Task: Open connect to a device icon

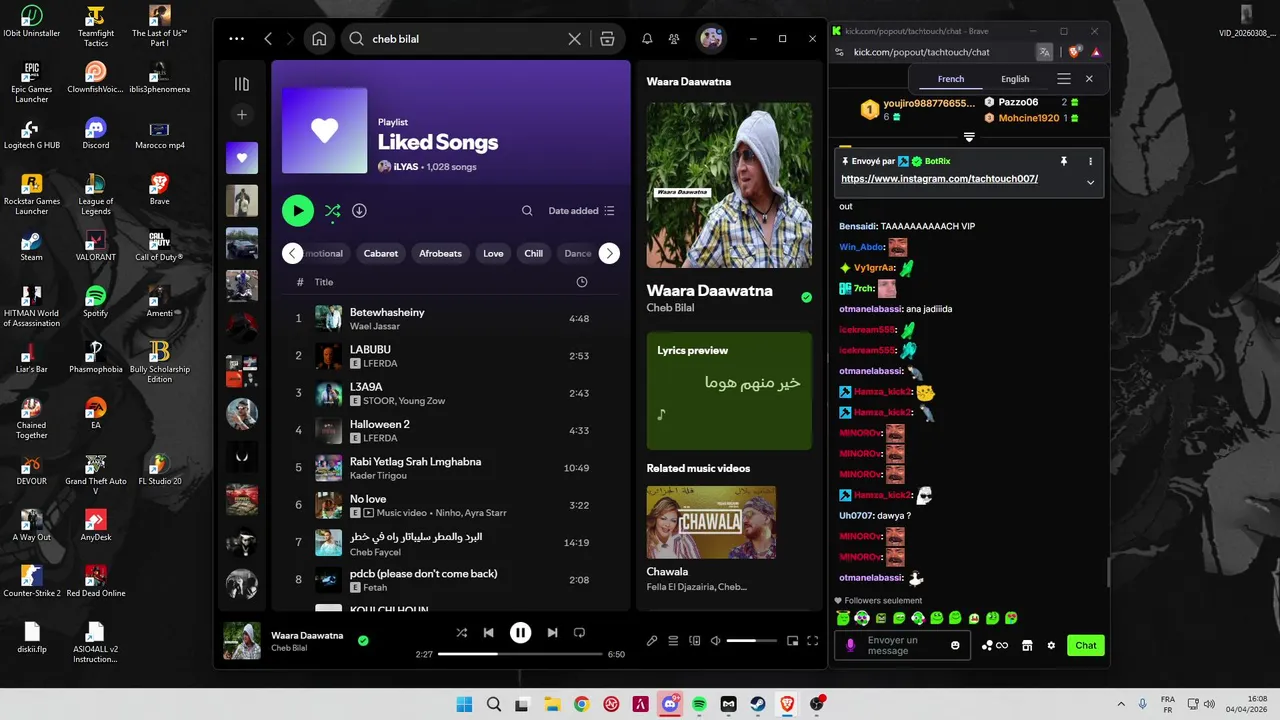Action: pos(695,641)
